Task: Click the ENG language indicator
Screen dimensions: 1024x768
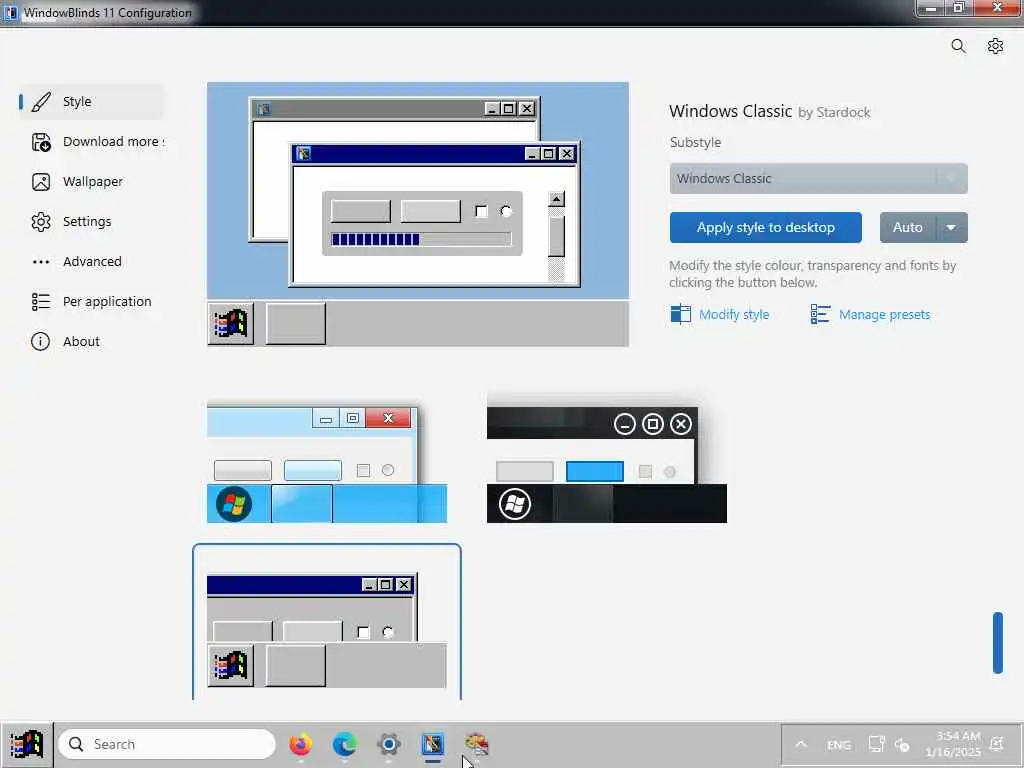Action: coord(839,744)
